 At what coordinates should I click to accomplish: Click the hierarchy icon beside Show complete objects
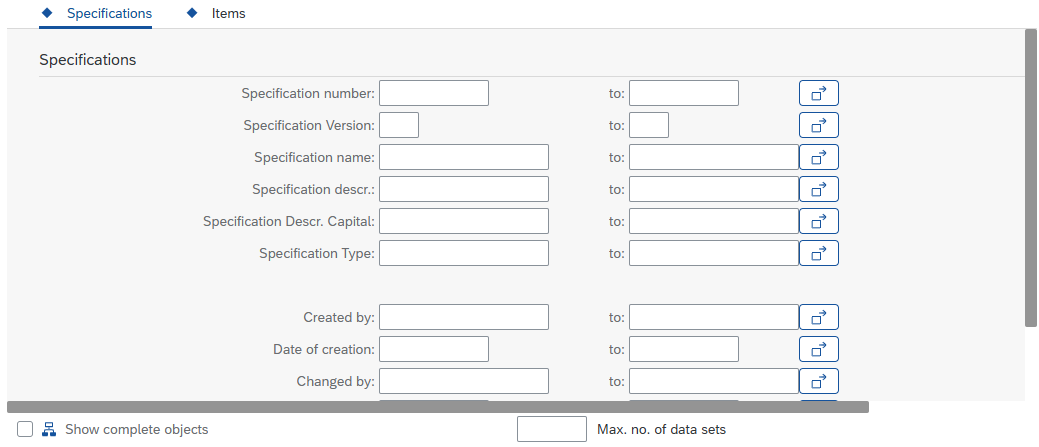point(48,429)
